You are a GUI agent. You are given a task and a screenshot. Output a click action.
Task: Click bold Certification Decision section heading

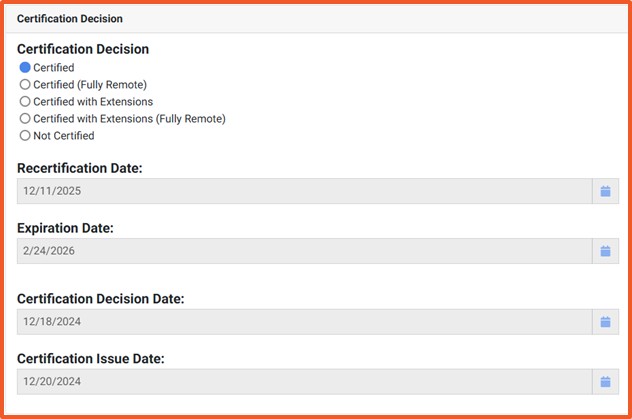(83, 49)
